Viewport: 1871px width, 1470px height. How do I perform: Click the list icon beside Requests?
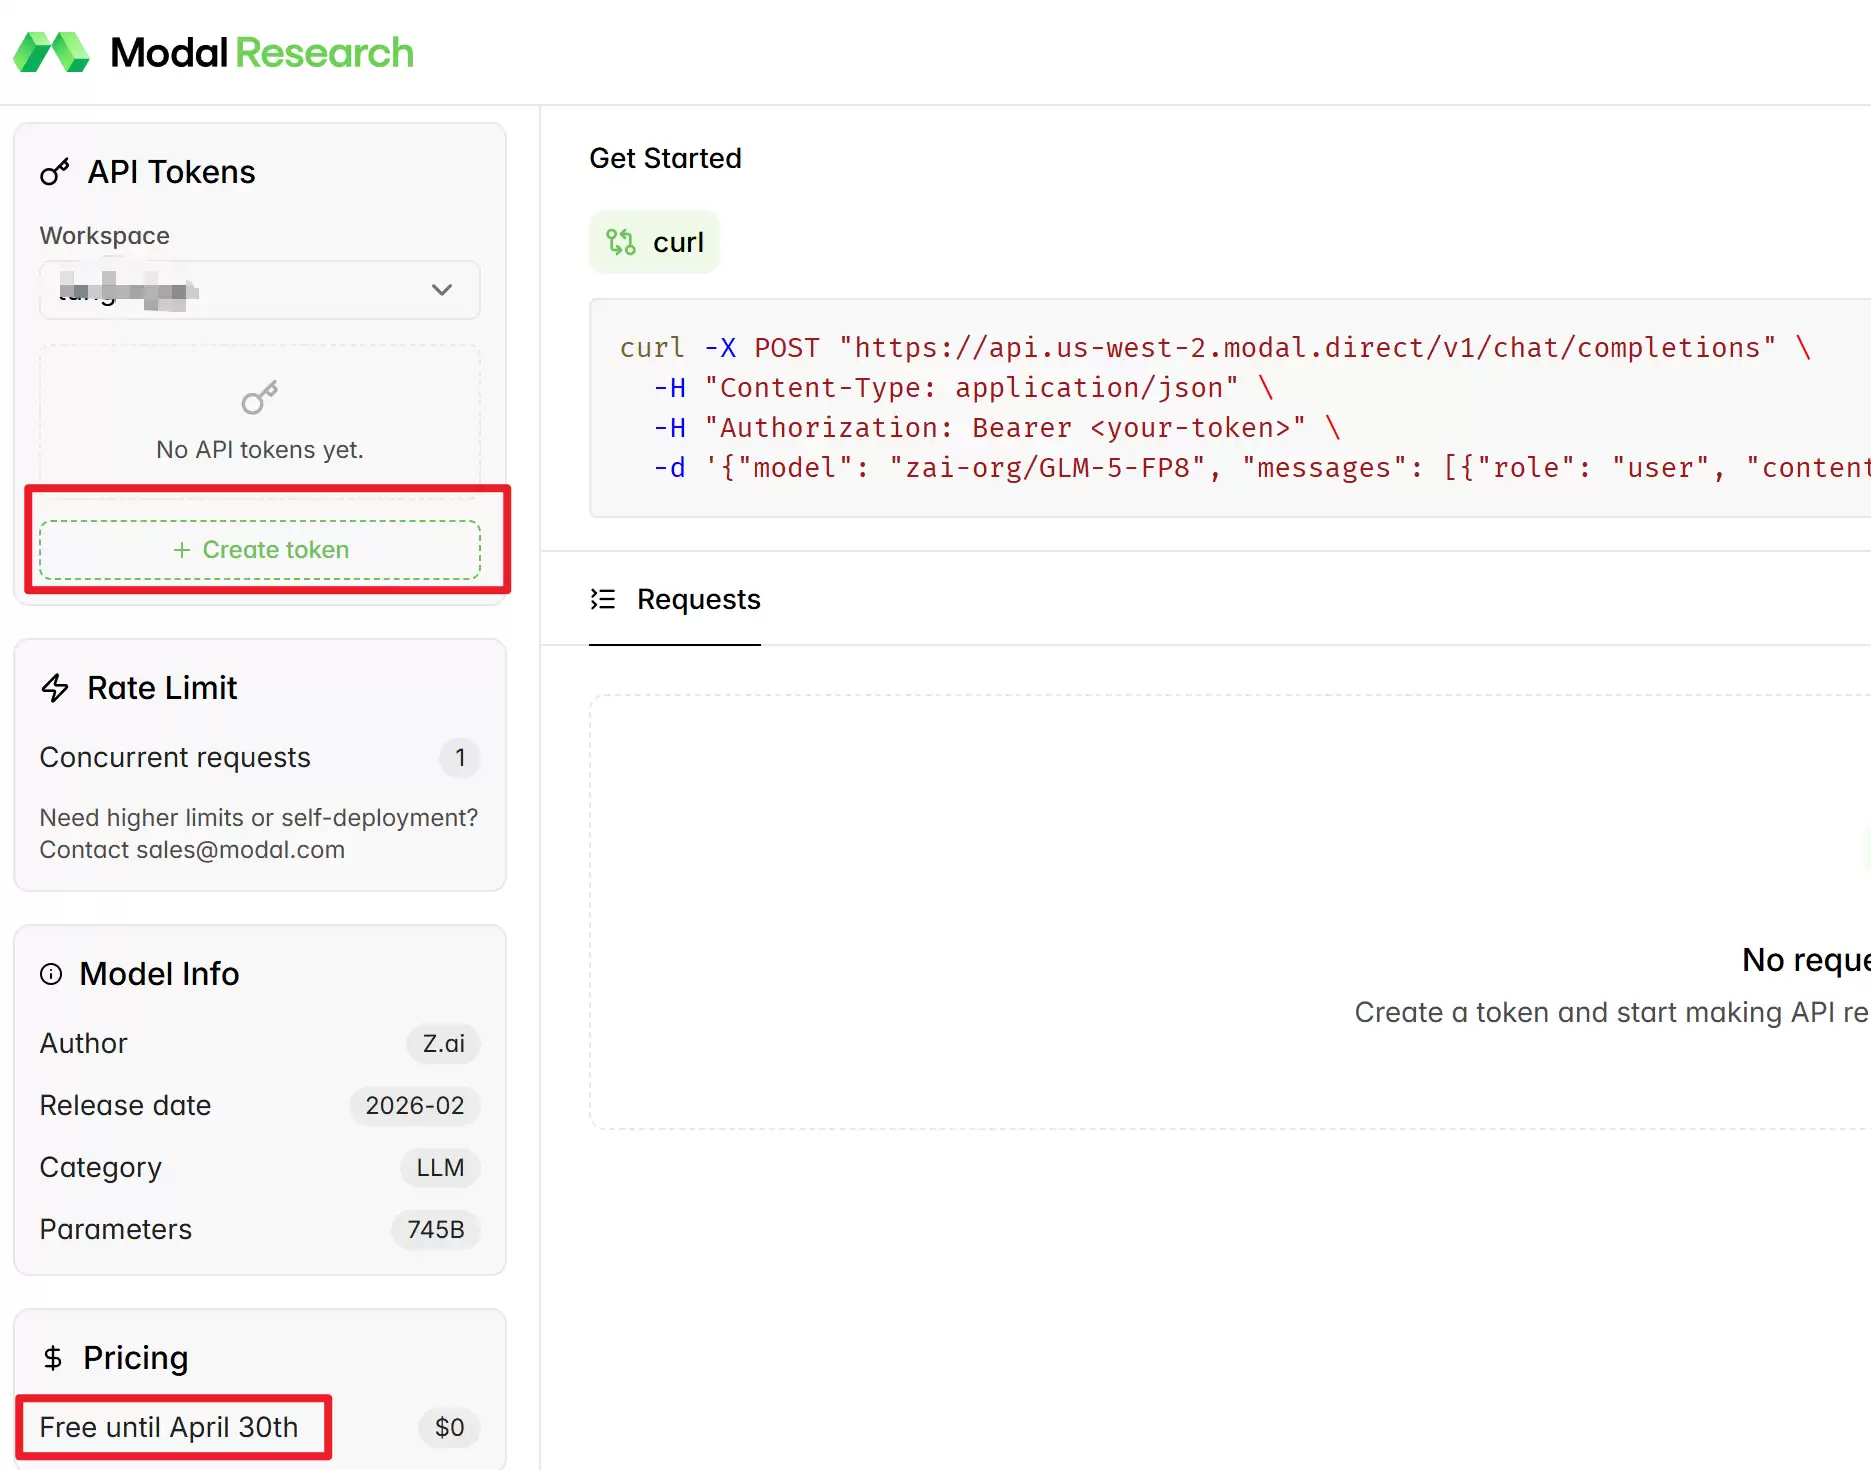pos(603,599)
